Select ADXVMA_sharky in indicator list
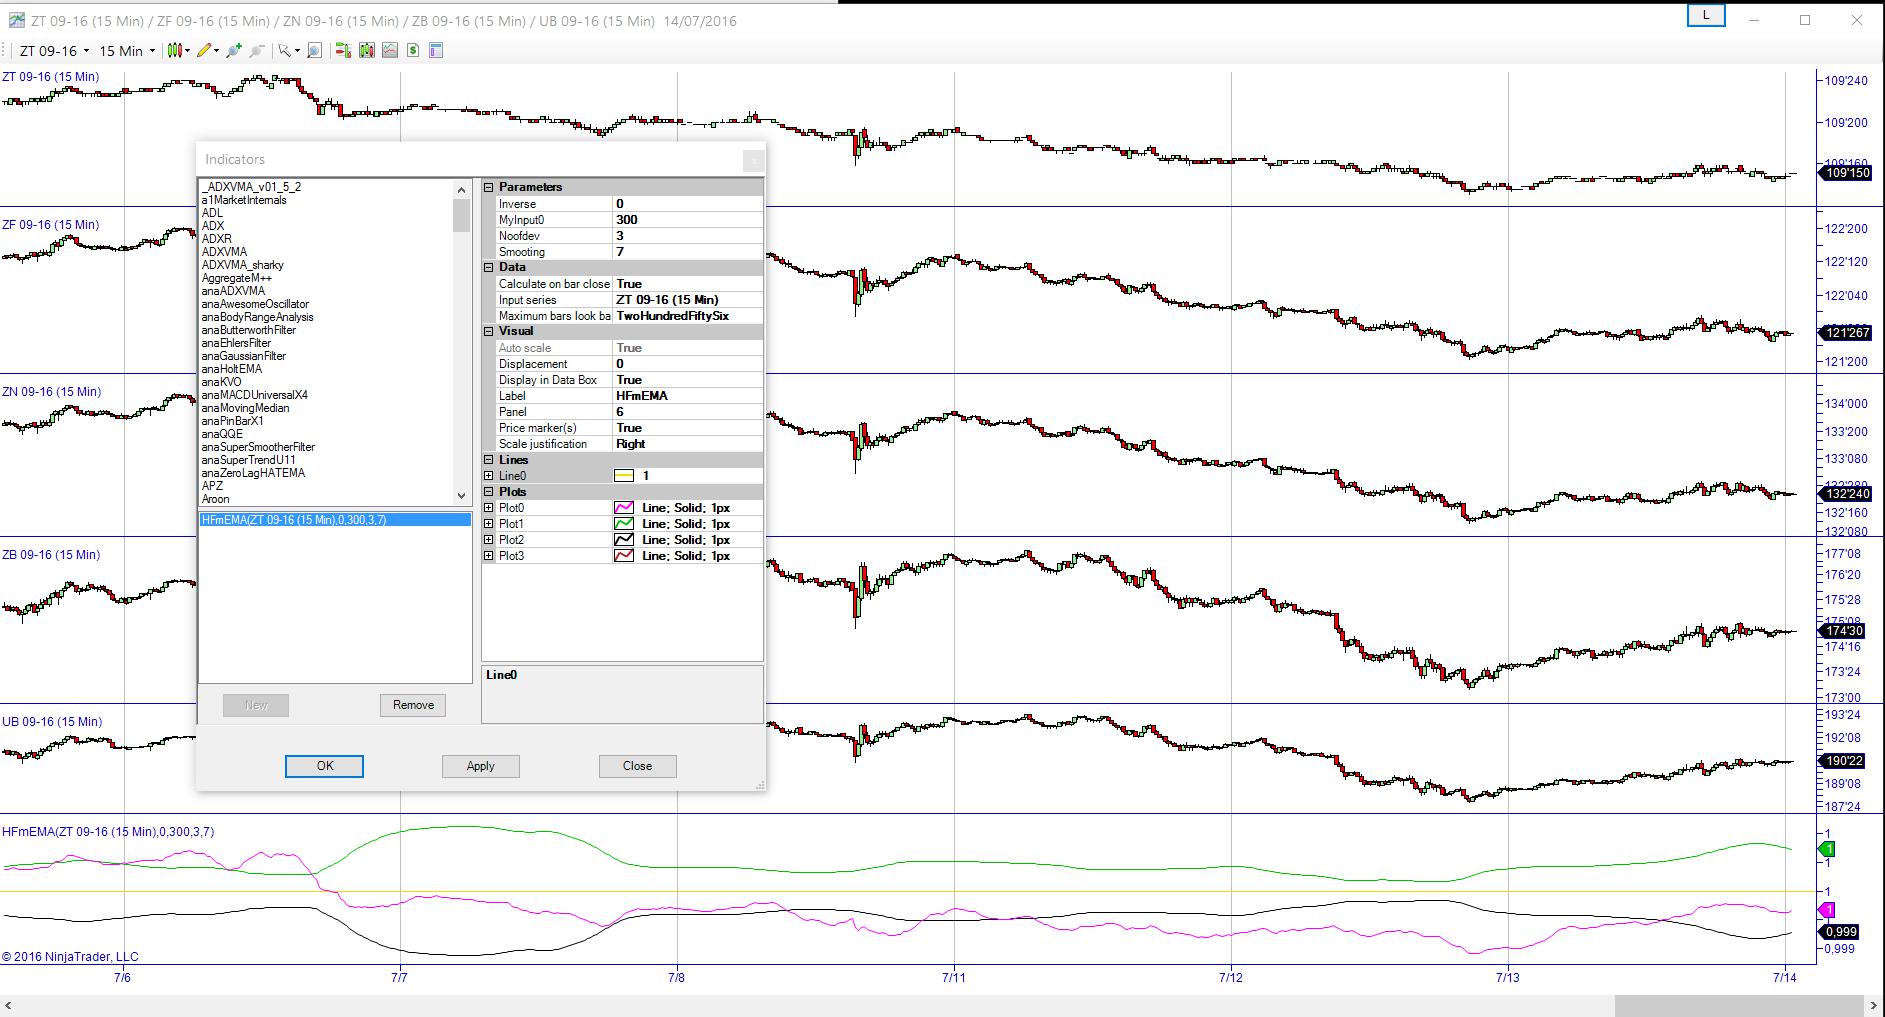Image resolution: width=1885 pixels, height=1017 pixels. pyautogui.click(x=242, y=265)
